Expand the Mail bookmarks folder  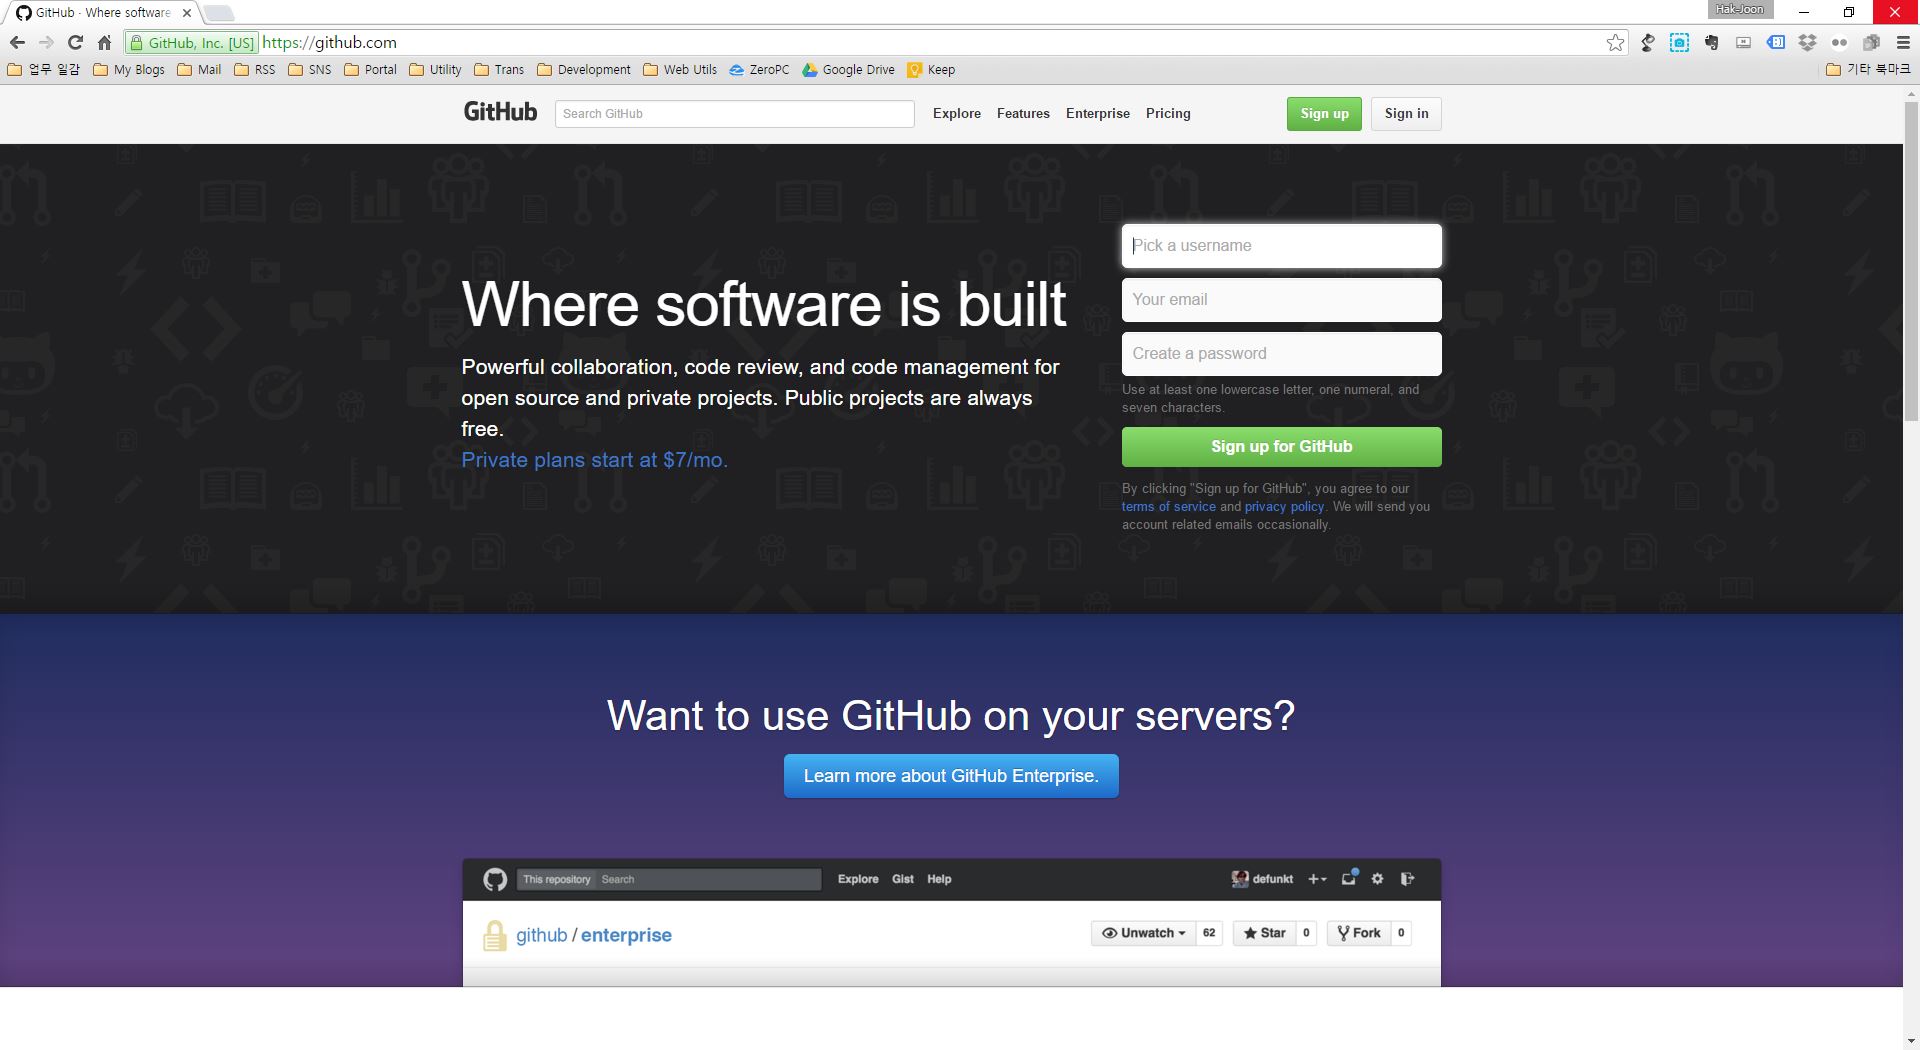point(199,69)
